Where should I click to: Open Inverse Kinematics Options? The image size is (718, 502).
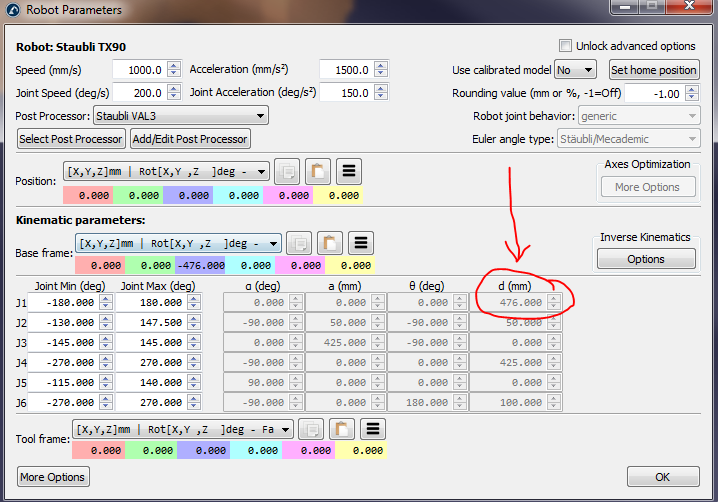[x=645, y=259]
